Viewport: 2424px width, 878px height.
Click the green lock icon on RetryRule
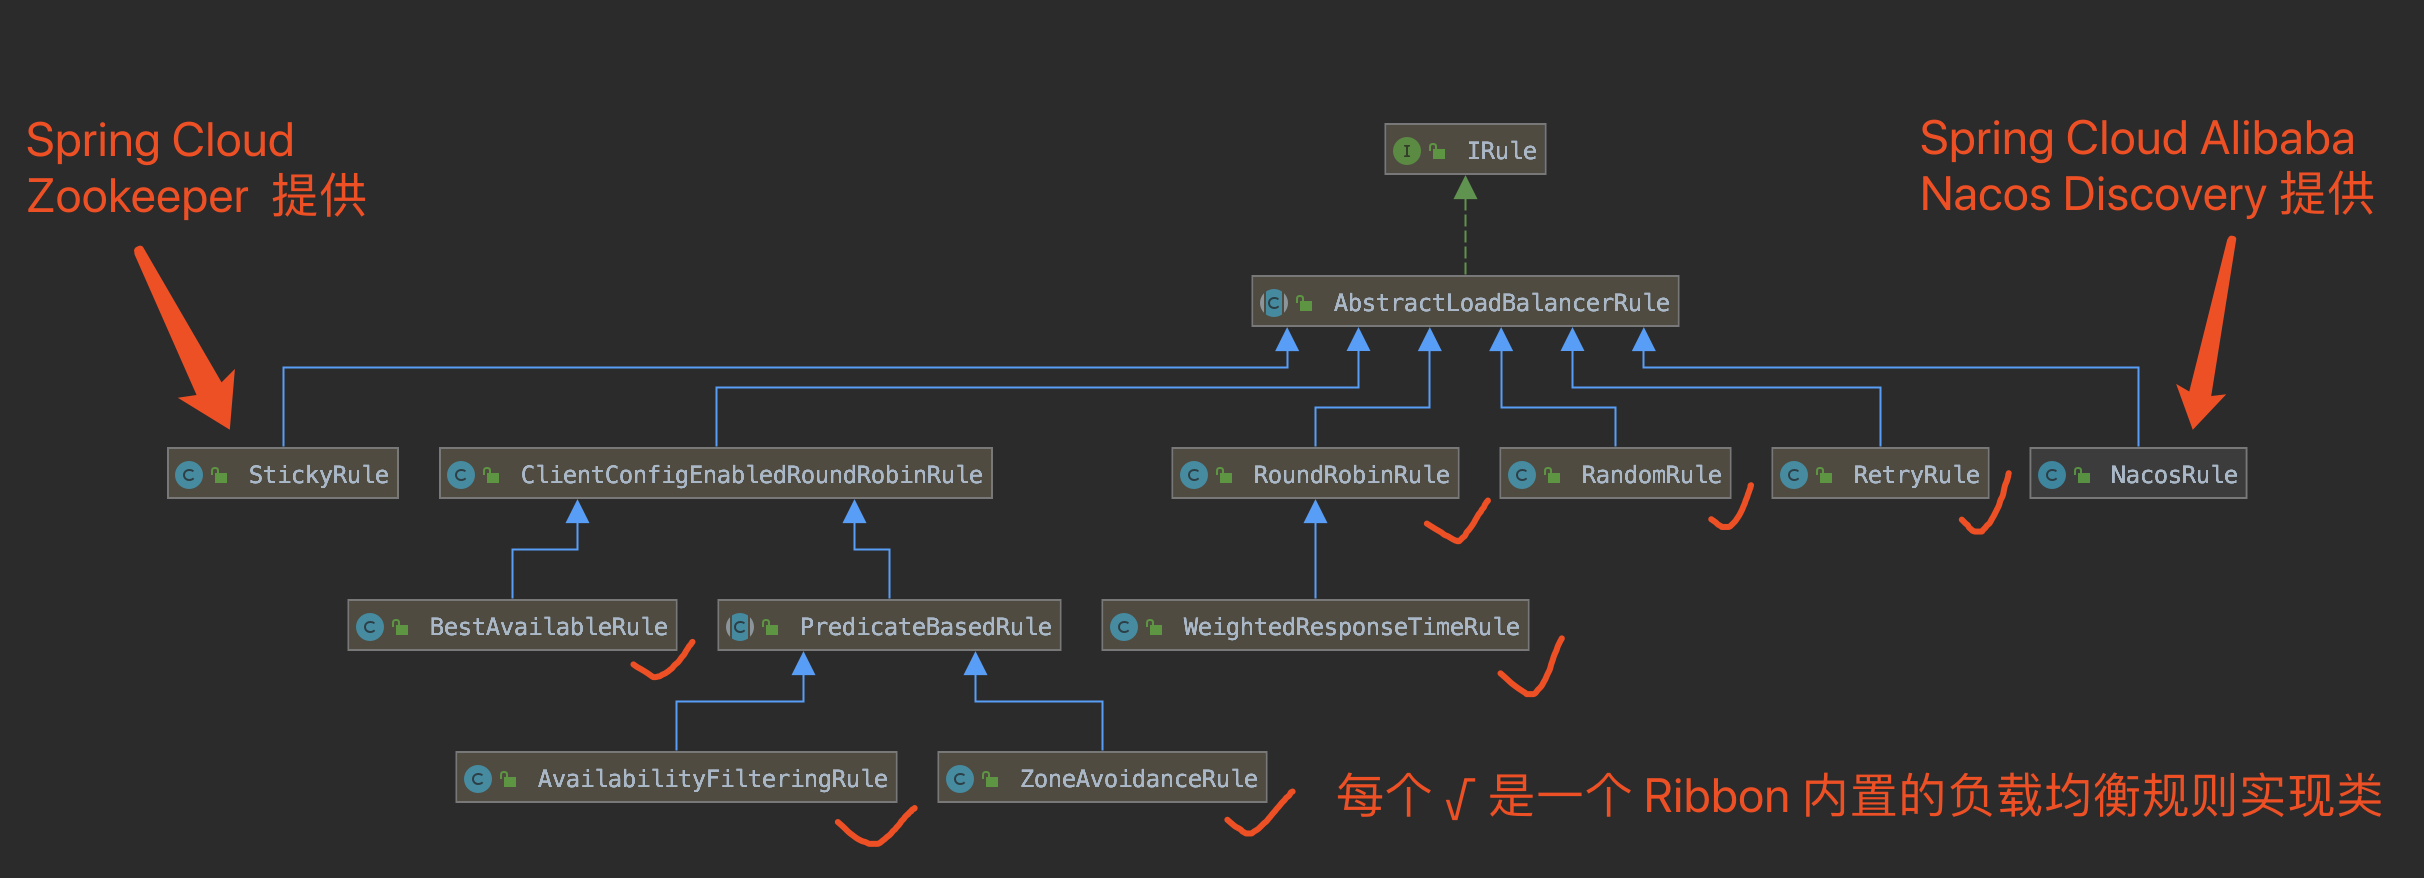point(1824,475)
